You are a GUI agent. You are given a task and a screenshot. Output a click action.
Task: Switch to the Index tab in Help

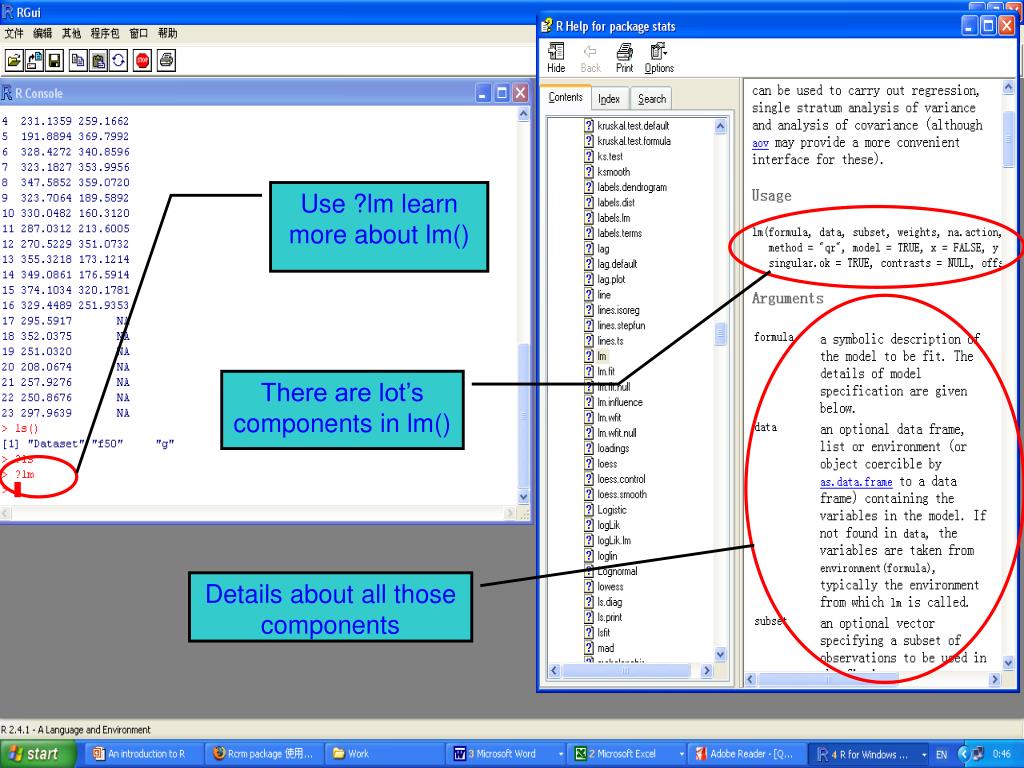pyautogui.click(x=609, y=99)
